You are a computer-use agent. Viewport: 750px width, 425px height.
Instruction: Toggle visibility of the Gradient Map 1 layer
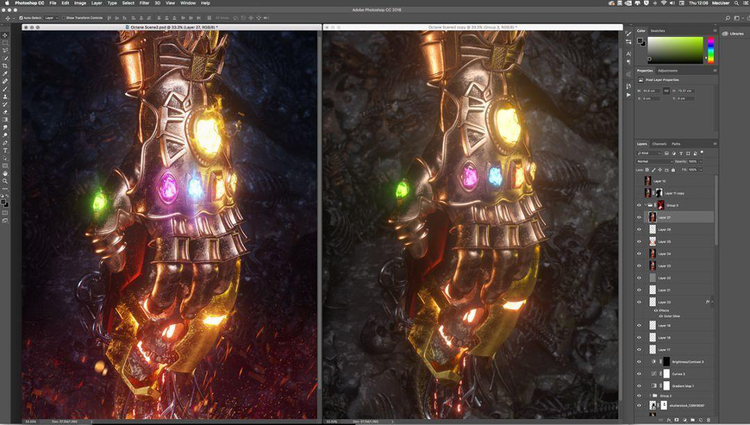(639, 386)
